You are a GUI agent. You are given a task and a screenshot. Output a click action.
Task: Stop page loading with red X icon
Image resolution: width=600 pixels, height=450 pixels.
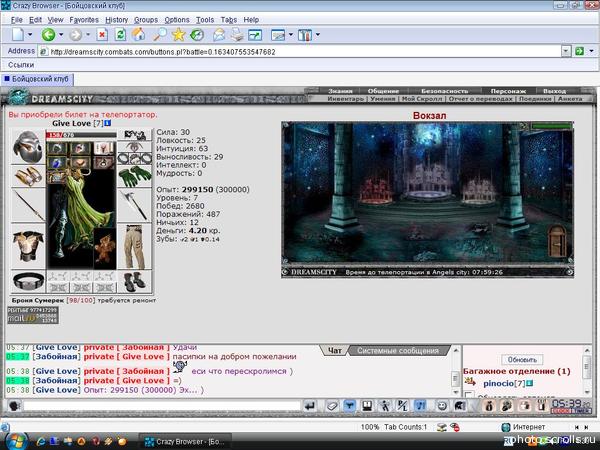pos(102,35)
